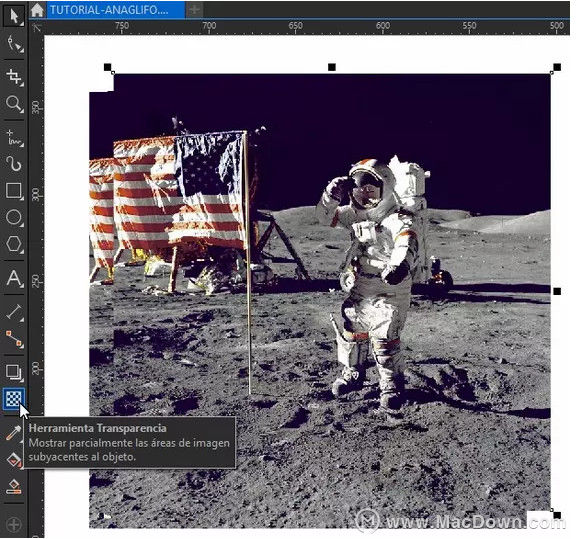Viewport: 576px width, 539px height.
Task: Select the Parallel Dimension line tool
Action: (14, 312)
